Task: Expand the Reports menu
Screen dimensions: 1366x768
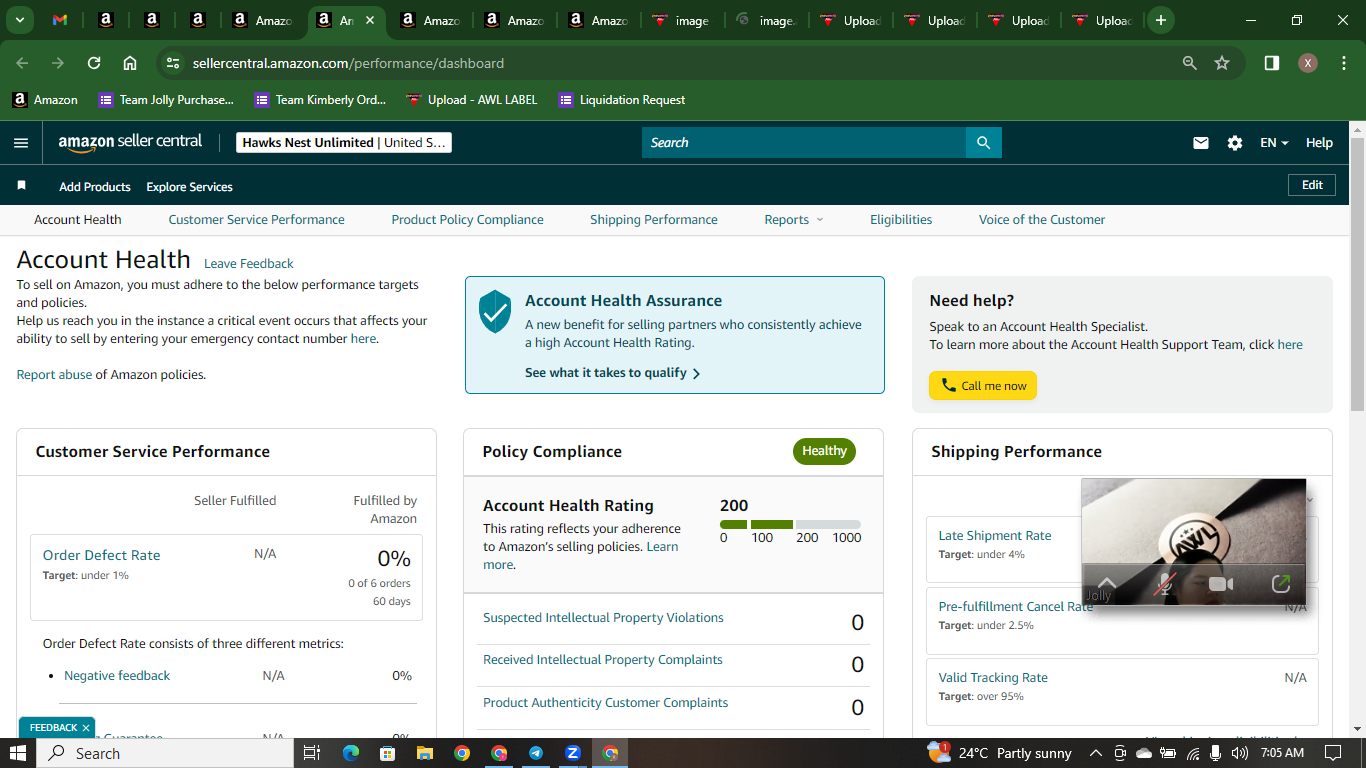Action: point(794,220)
